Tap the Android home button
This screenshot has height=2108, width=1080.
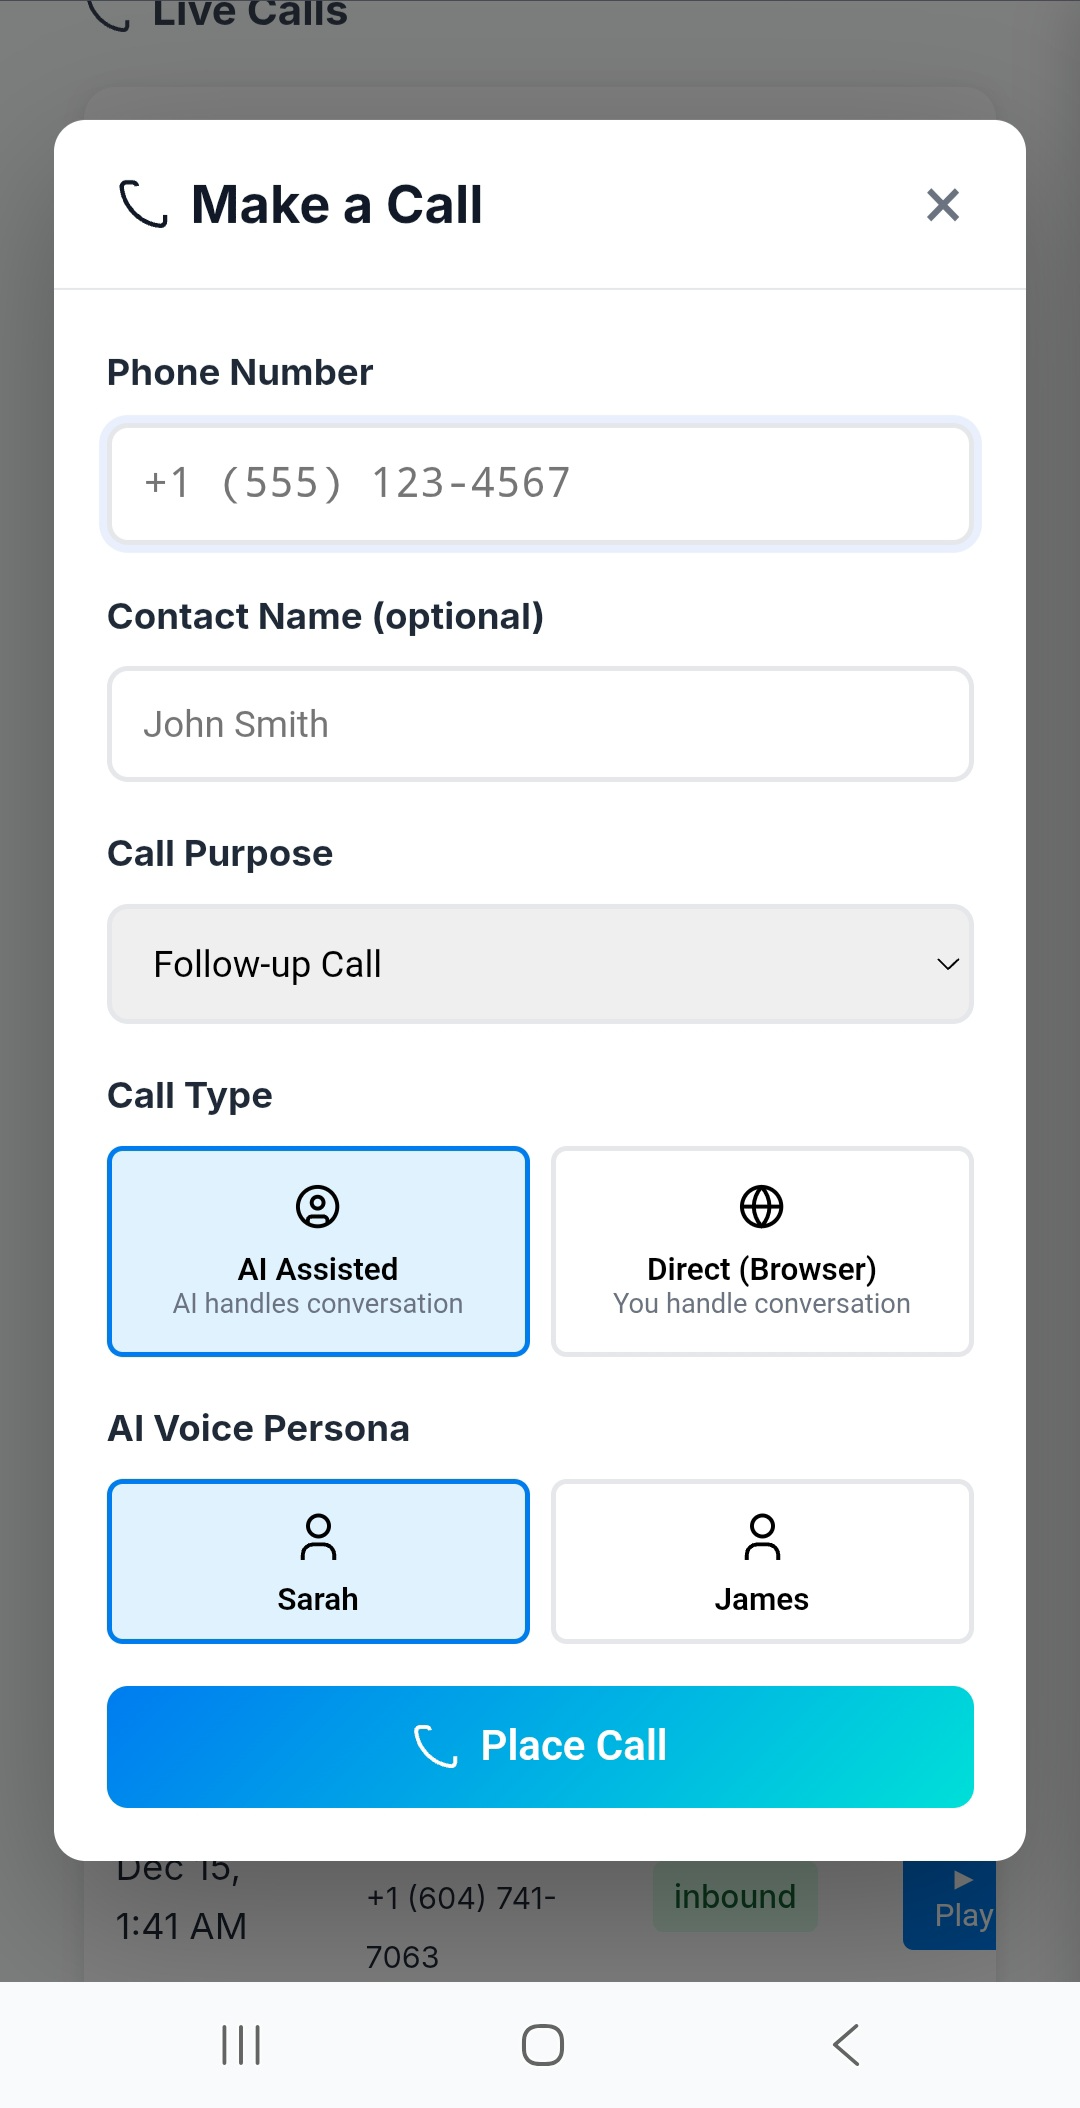click(540, 2044)
